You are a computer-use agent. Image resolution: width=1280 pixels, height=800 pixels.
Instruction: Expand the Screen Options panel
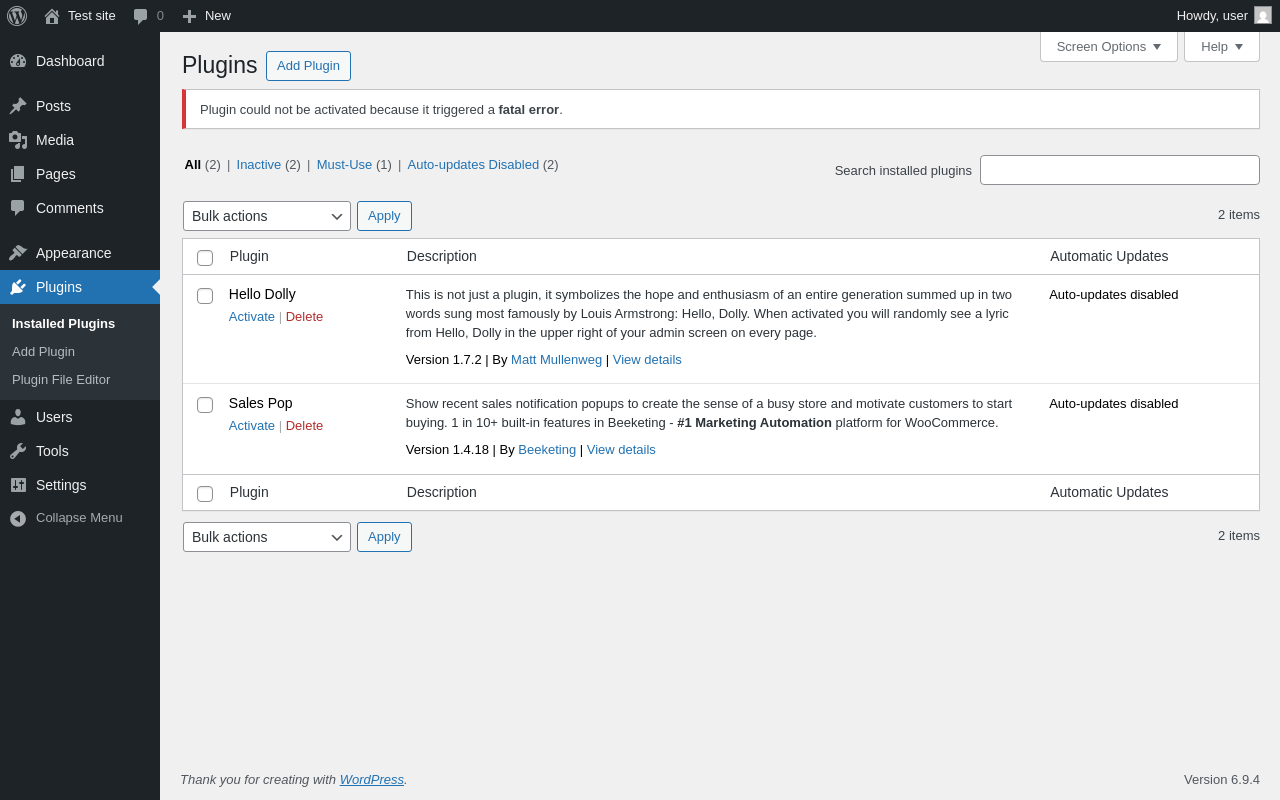1108,46
